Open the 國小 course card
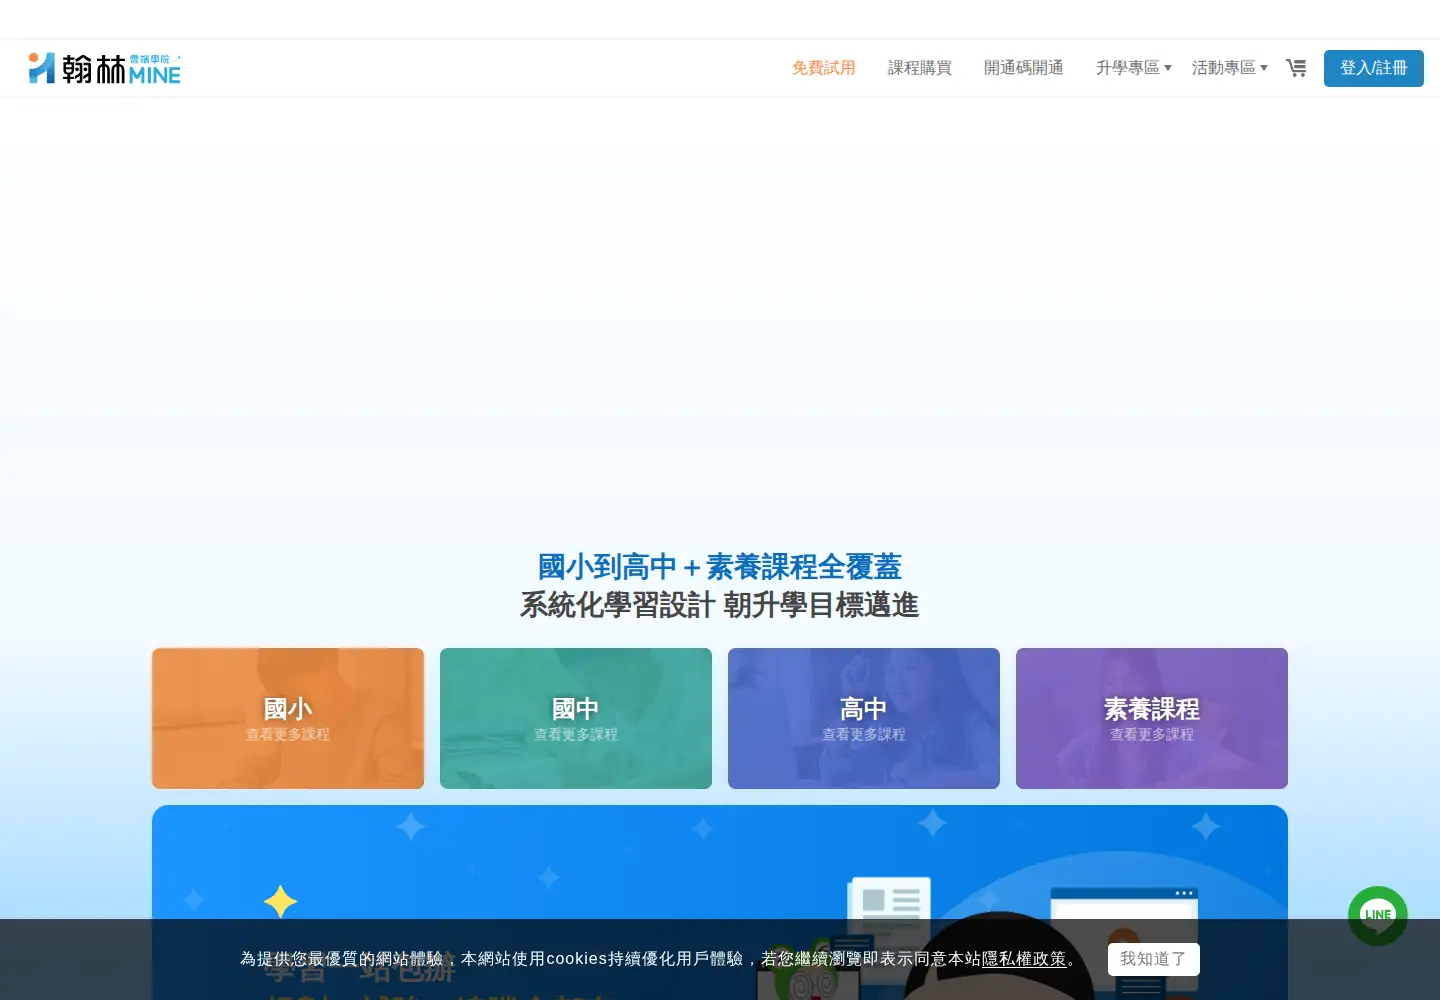Screen dimensions: 1440x1000 click(x=288, y=718)
